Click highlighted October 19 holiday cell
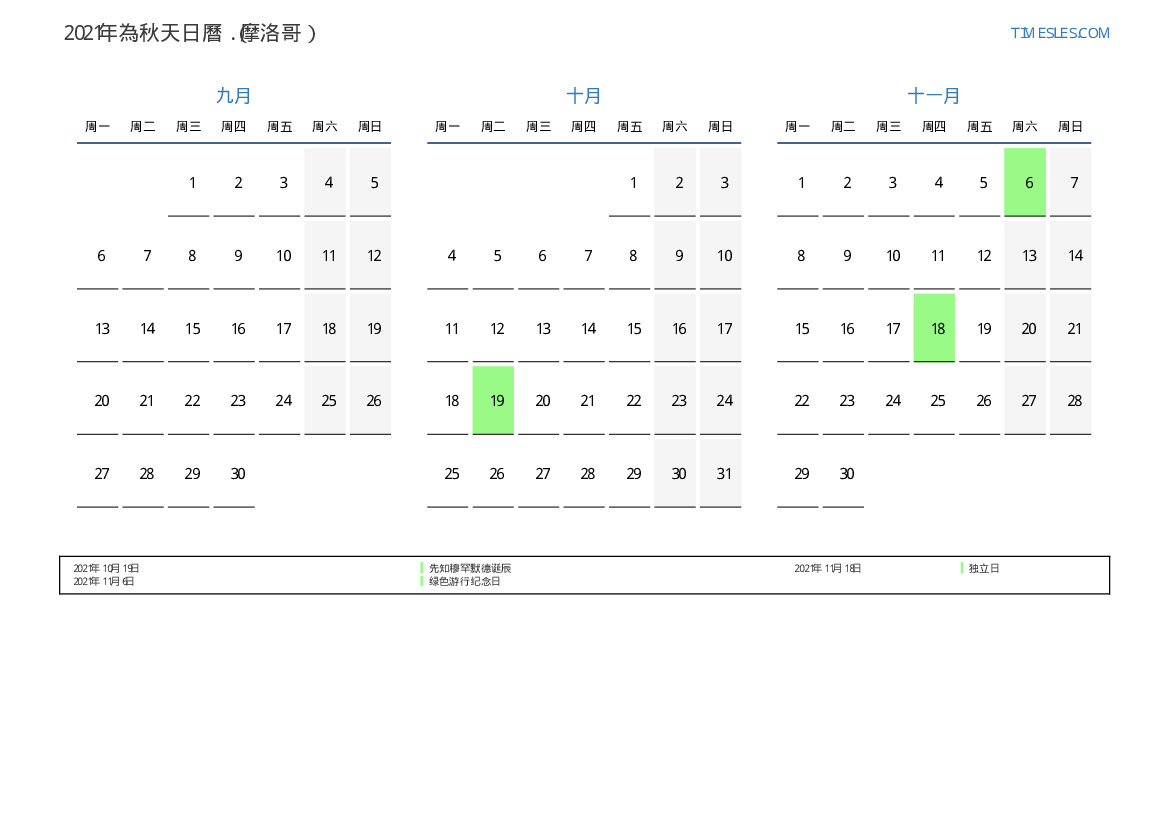This screenshot has width=1169, height=827. pyautogui.click(x=493, y=400)
